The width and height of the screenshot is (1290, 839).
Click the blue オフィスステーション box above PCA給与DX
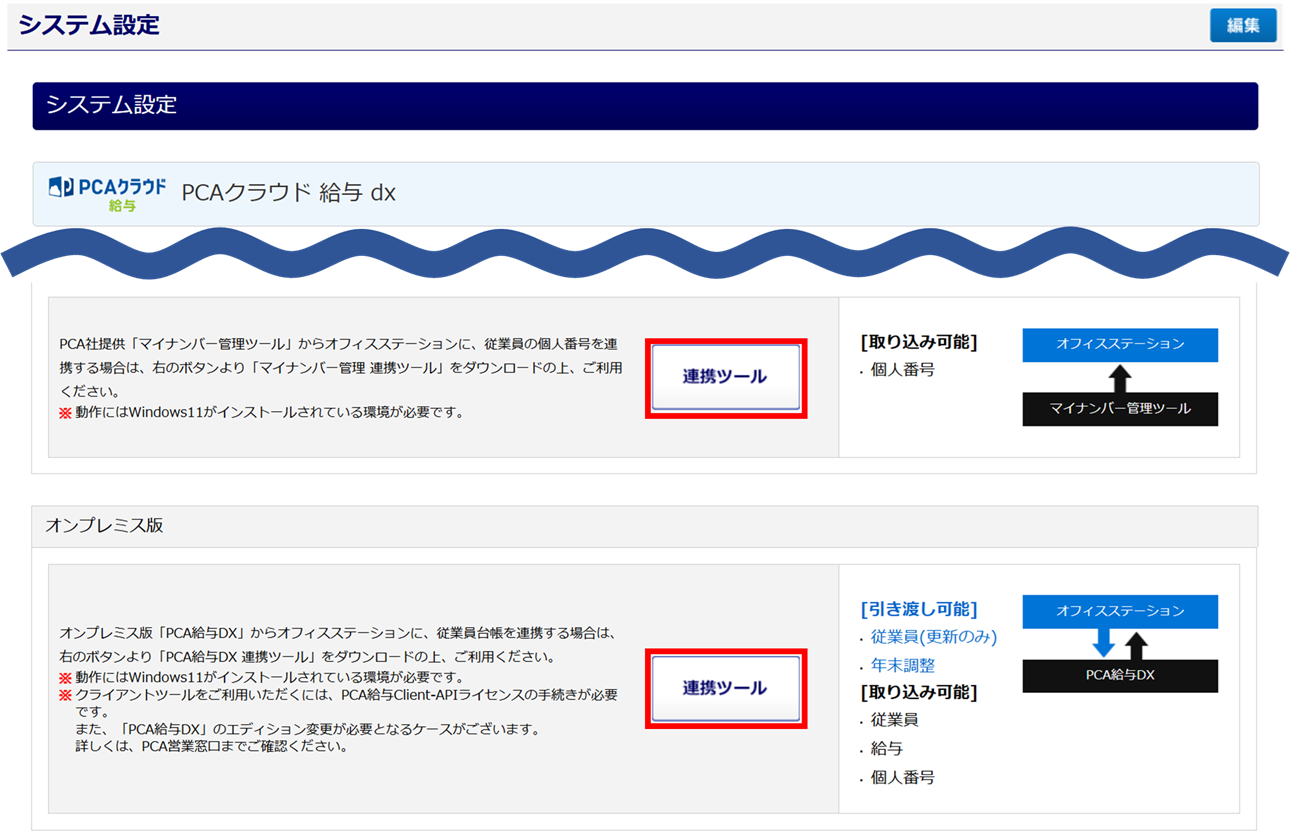point(1120,611)
